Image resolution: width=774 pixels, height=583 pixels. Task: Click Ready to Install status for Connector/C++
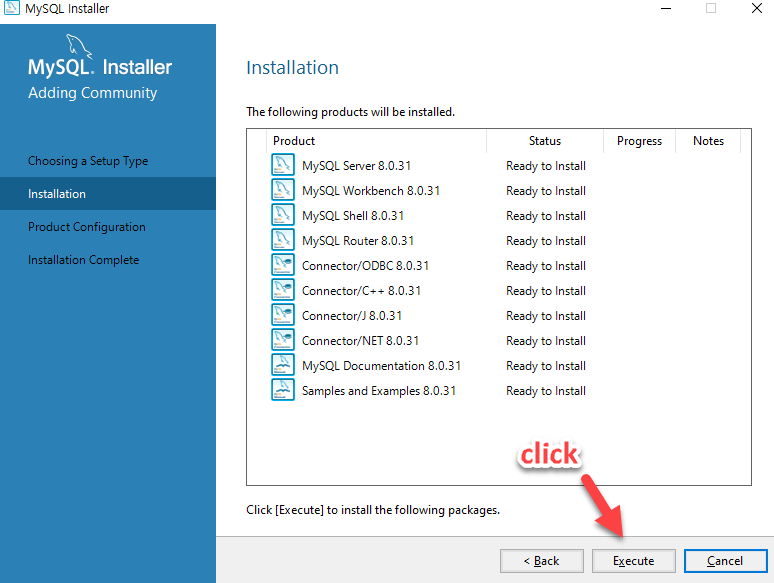[x=546, y=291]
